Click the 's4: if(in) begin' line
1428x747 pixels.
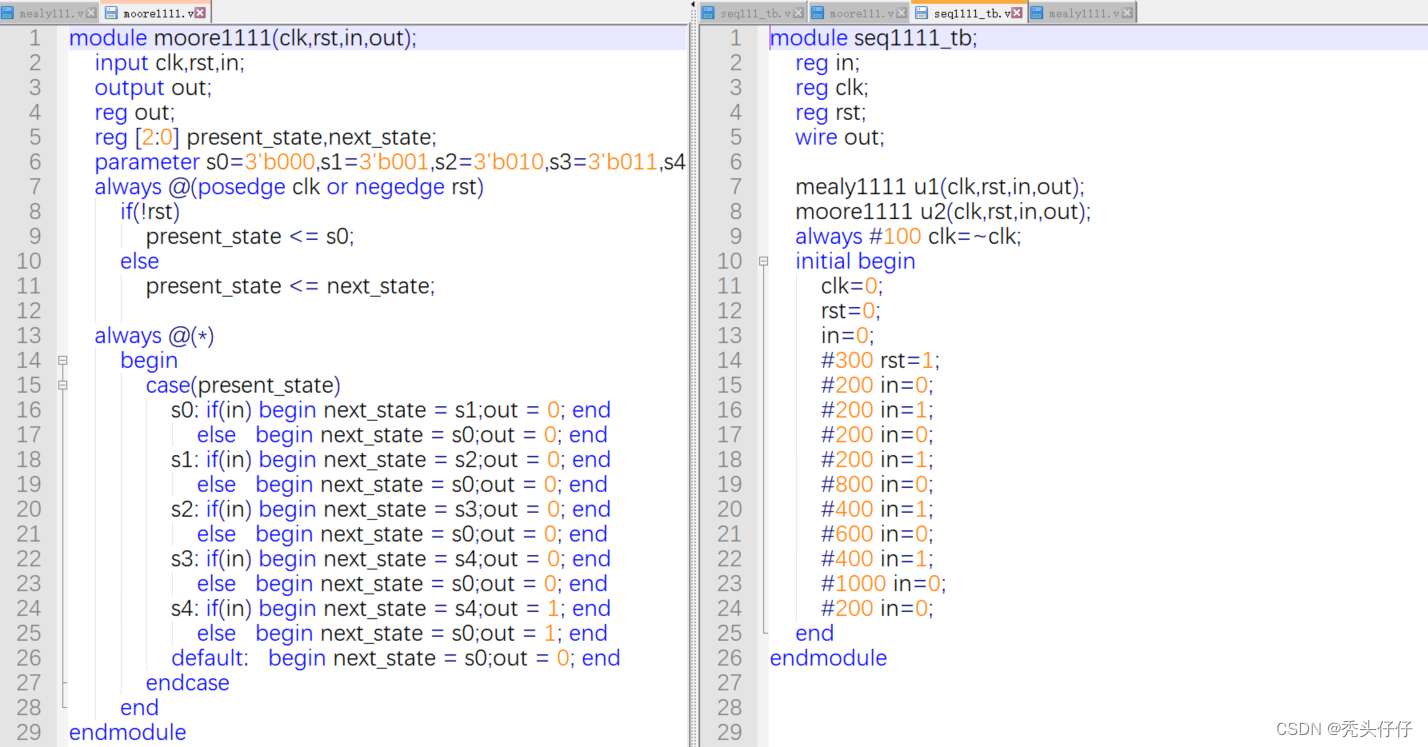(391, 609)
